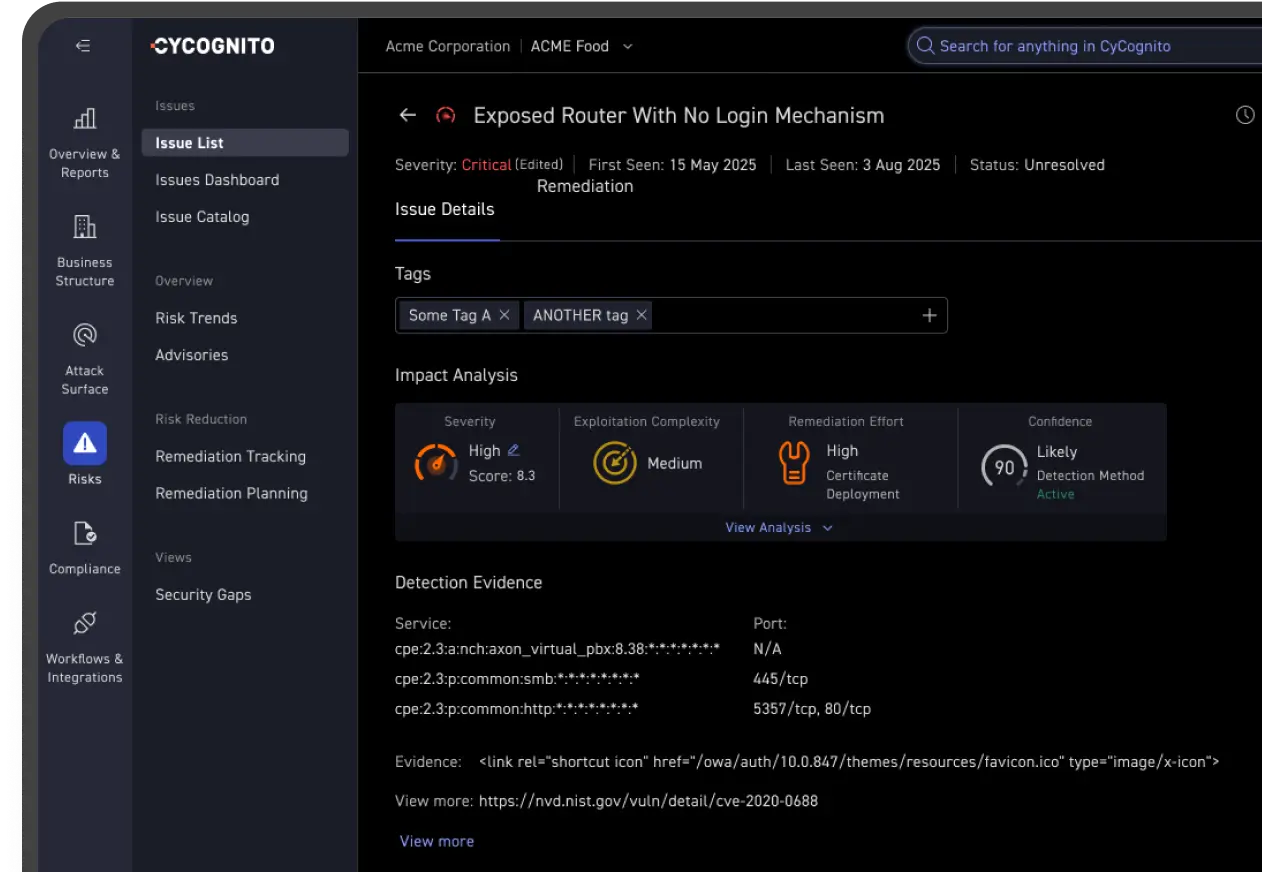1262x872 pixels.
Task: Remove the 'ANOTHER tag' tag
Action: pos(642,315)
